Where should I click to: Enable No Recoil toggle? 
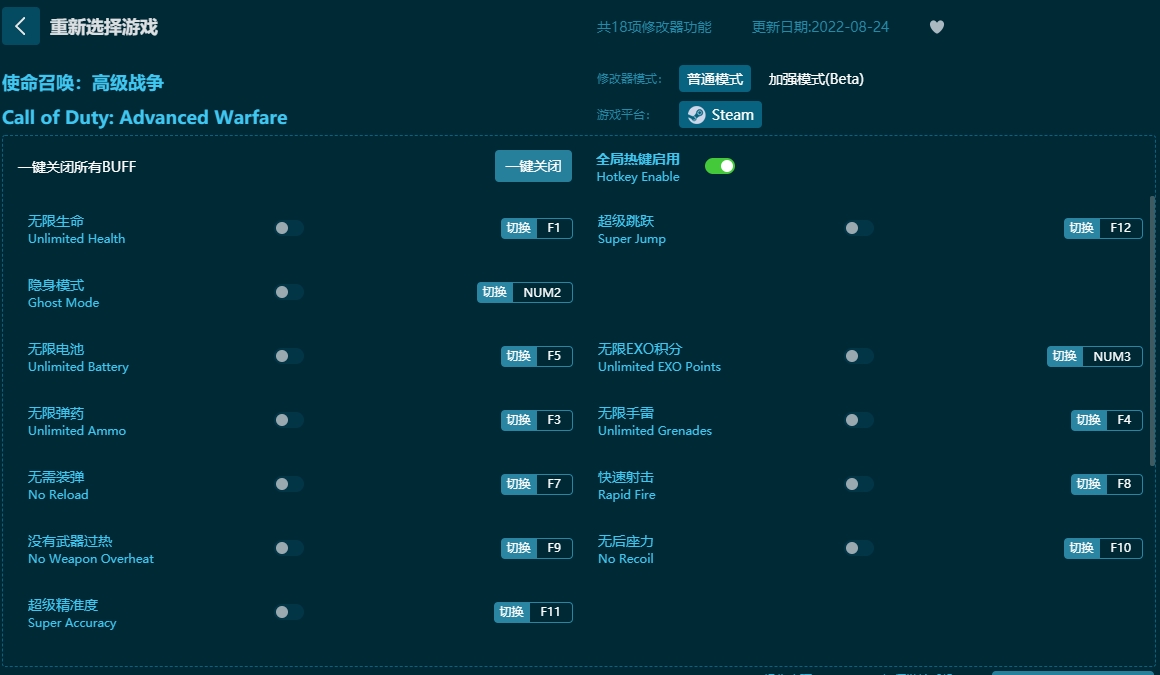pyautogui.click(x=859, y=548)
